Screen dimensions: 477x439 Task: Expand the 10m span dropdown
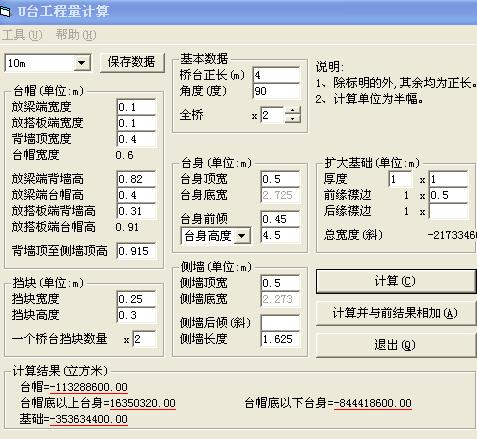coord(82,63)
